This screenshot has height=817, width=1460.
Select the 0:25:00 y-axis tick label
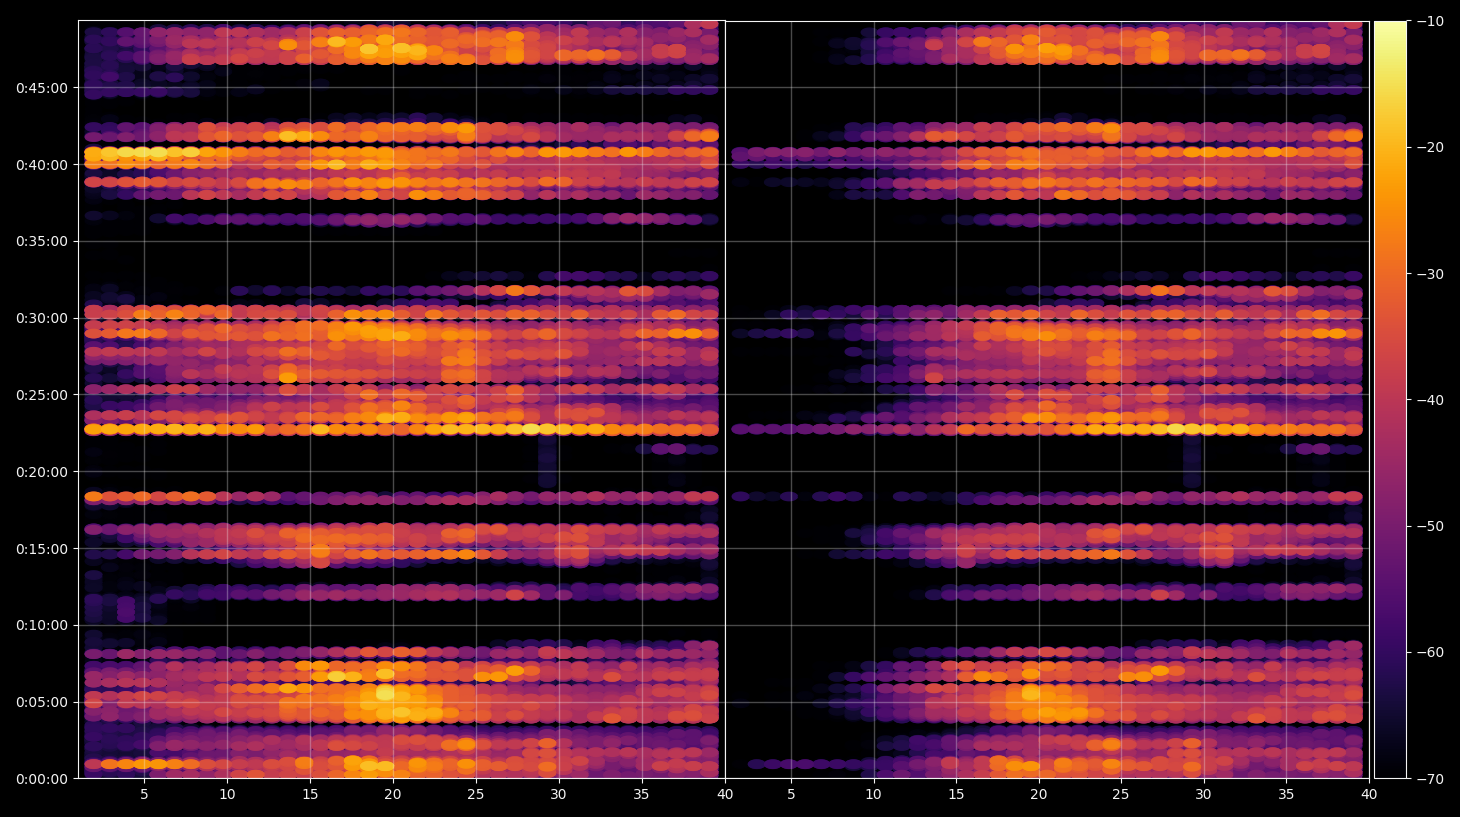pos(42,395)
